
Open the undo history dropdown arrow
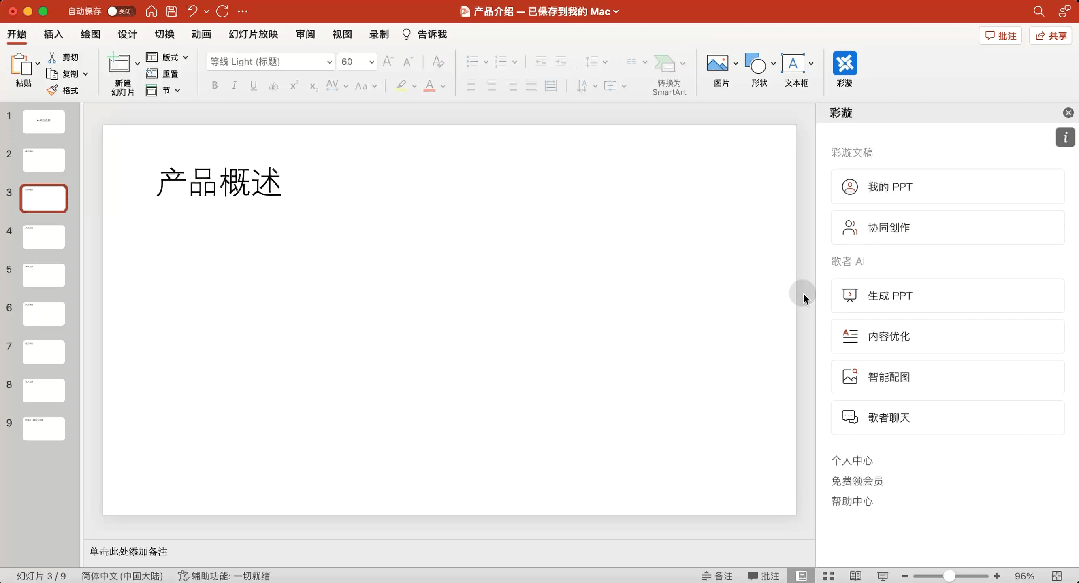pos(206,11)
